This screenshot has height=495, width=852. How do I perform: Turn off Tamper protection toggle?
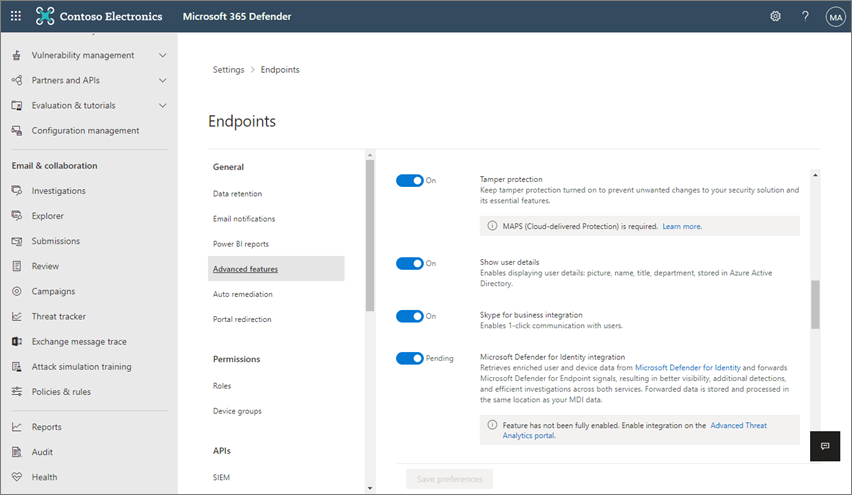click(409, 181)
